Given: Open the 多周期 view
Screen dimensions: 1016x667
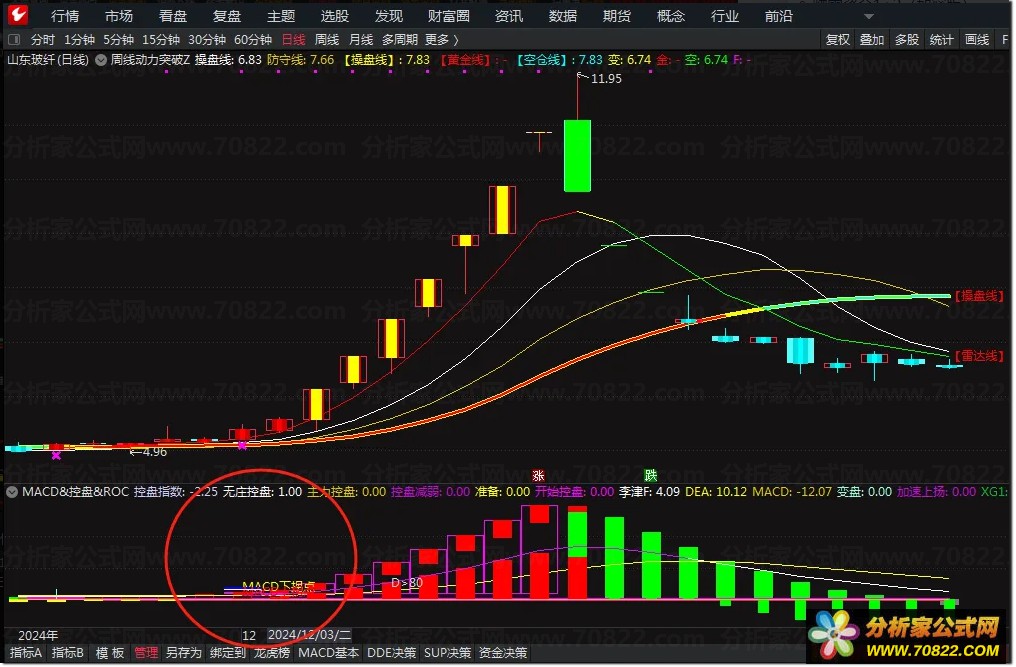Looking at the screenshot, I should click(400, 40).
